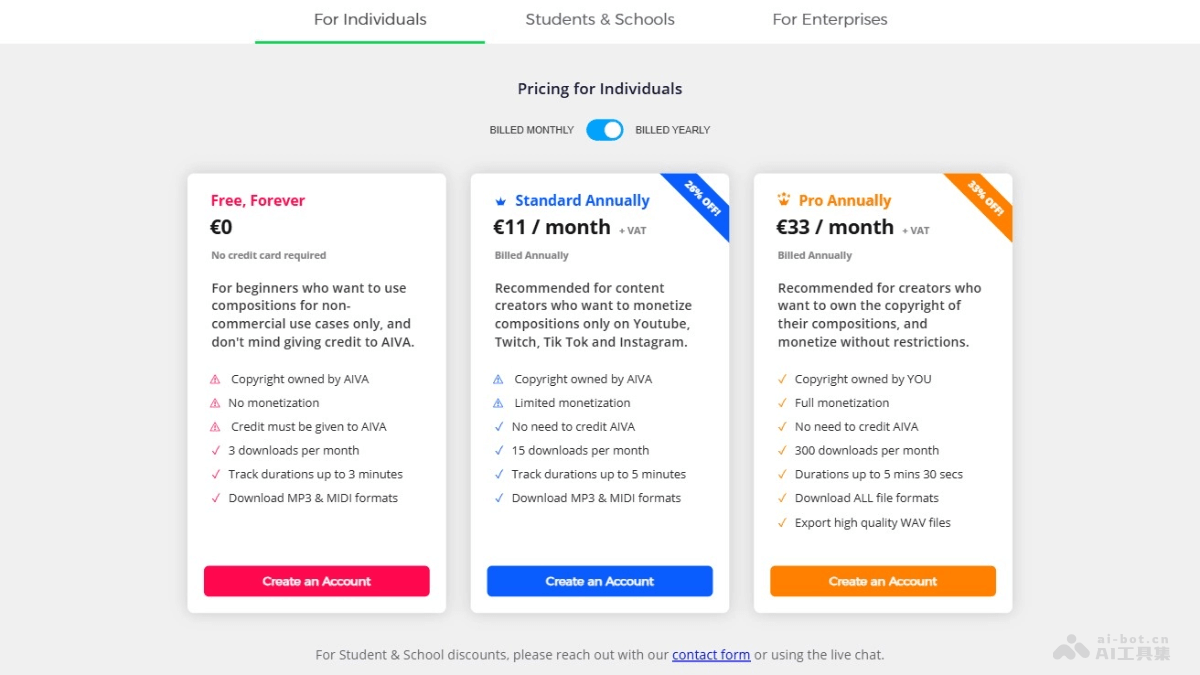
Task: Go to the For Enterprises tab
Action: (x=830, y=20)
